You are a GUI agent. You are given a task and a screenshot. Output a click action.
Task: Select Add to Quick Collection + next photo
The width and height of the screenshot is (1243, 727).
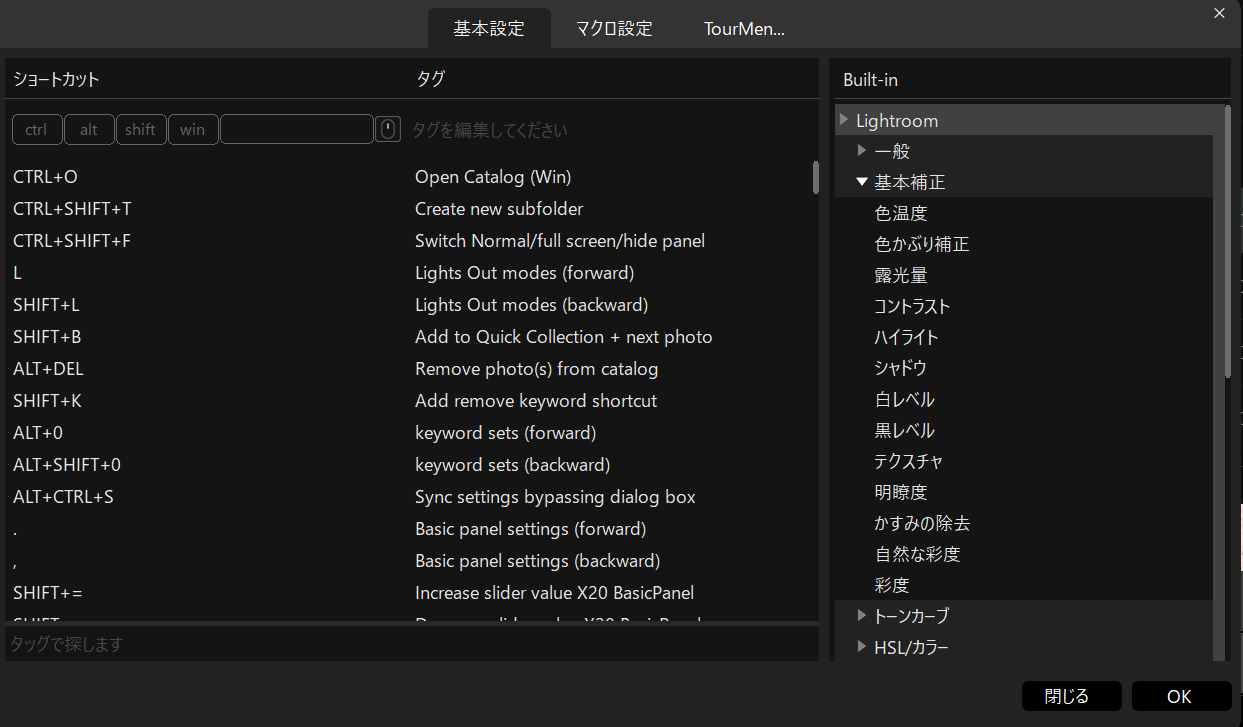(564, 337)
